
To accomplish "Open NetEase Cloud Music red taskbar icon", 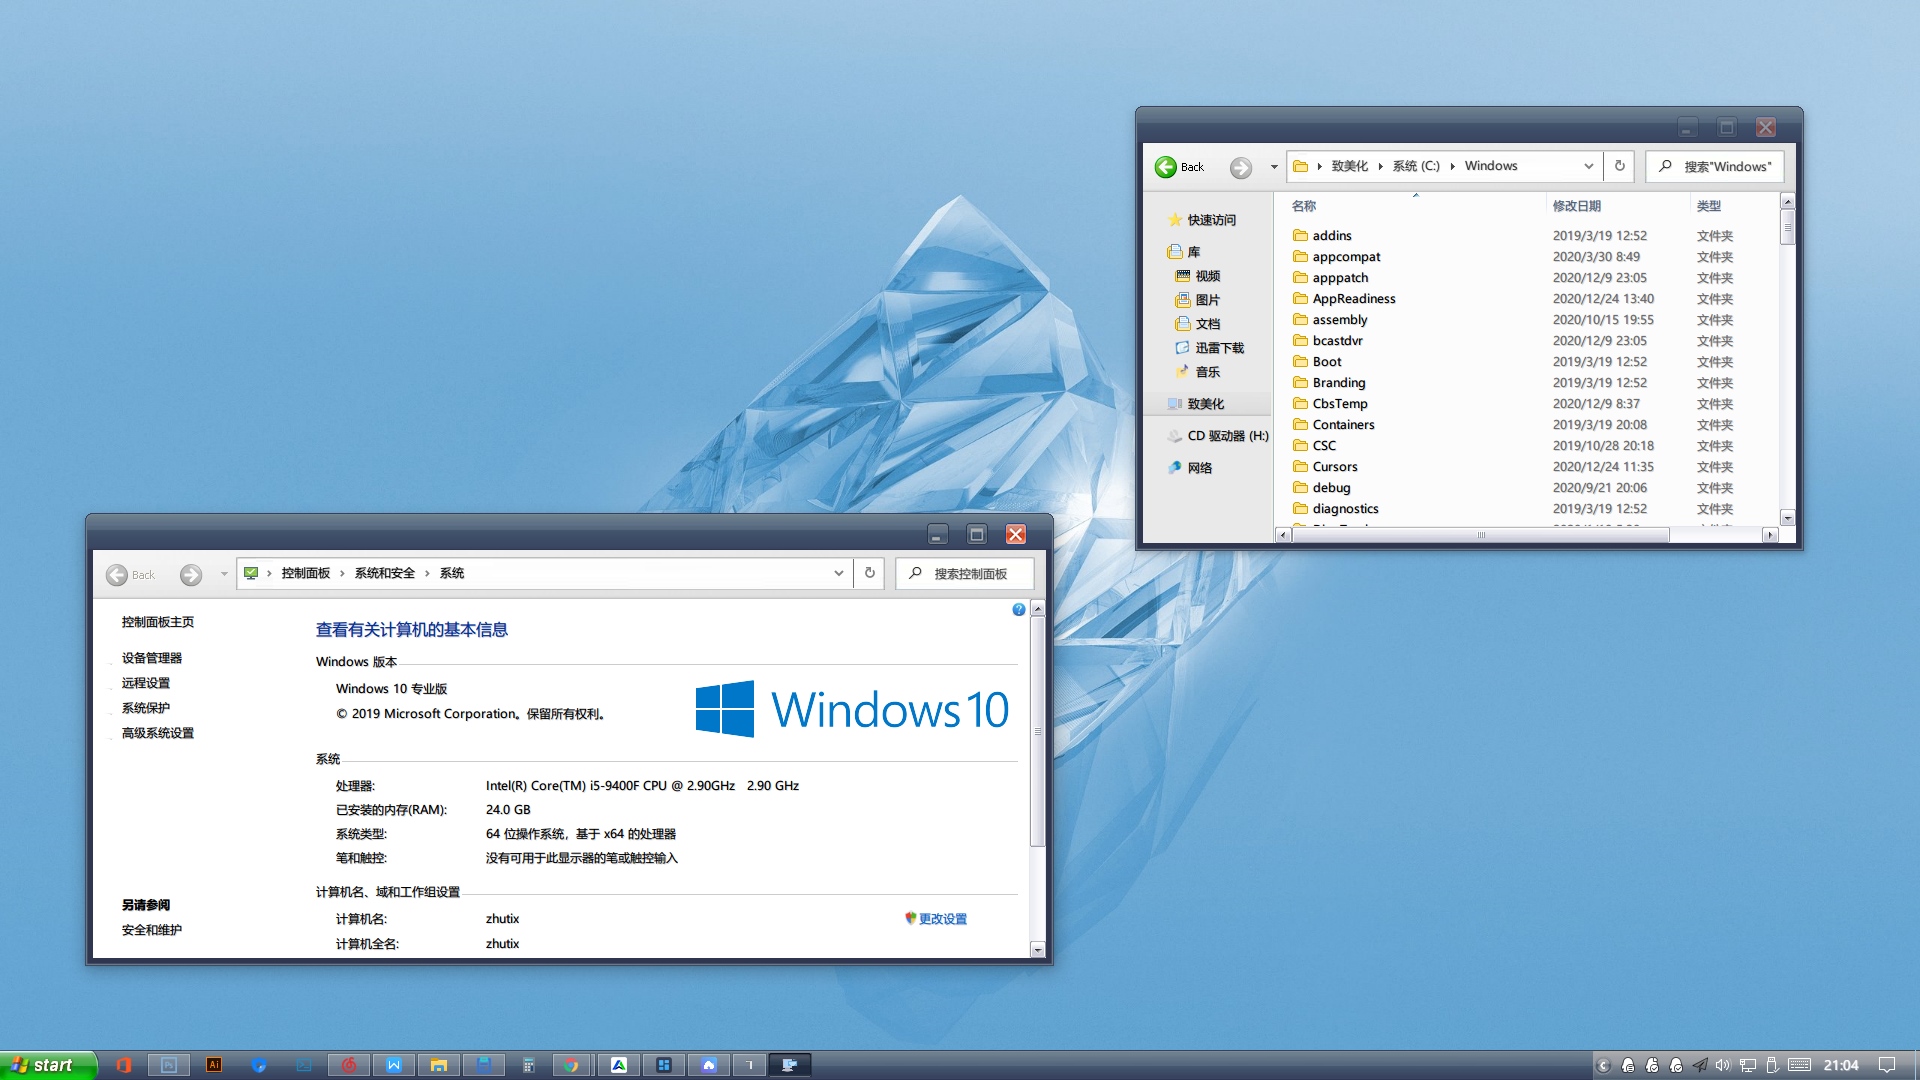I will pos(349,1065).
